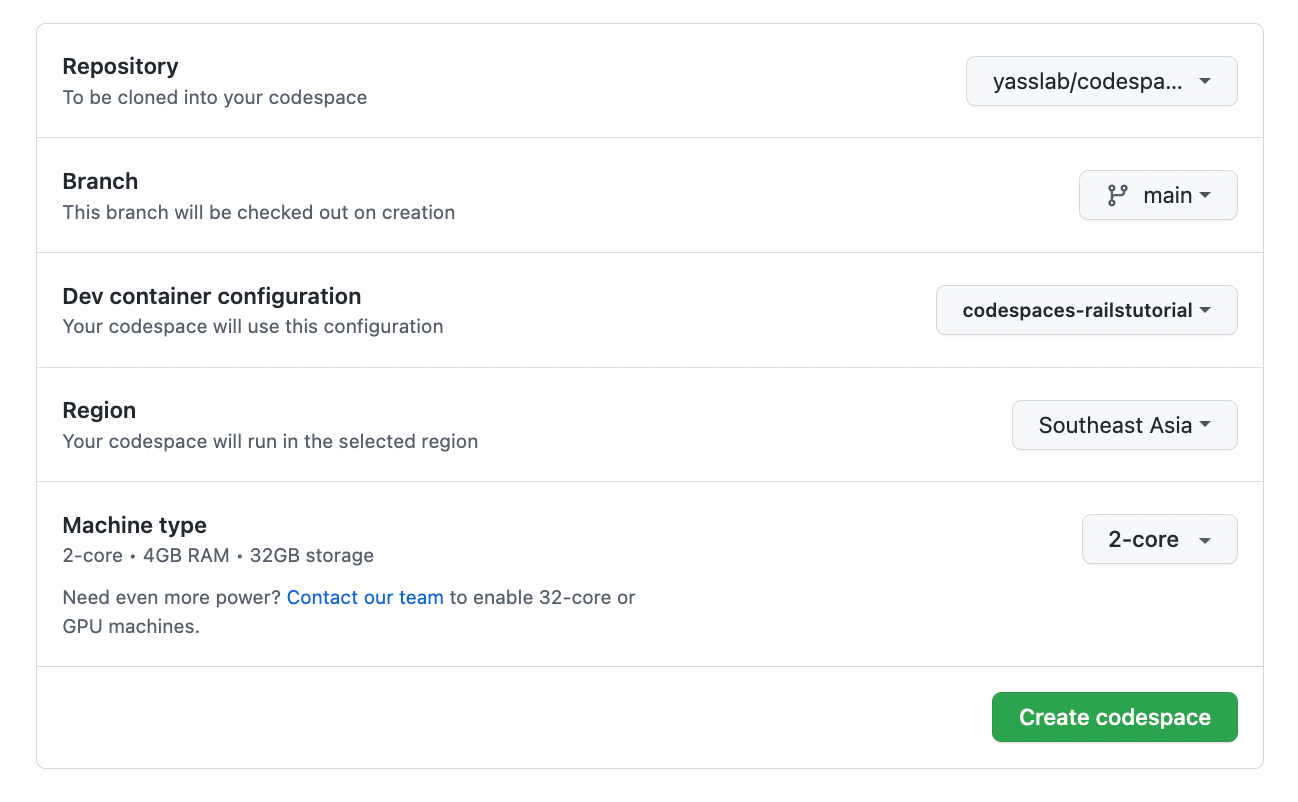This screenshot has width=1298, height=802.
Task: Follow the Contact our team link
Action: pos(365,597)
